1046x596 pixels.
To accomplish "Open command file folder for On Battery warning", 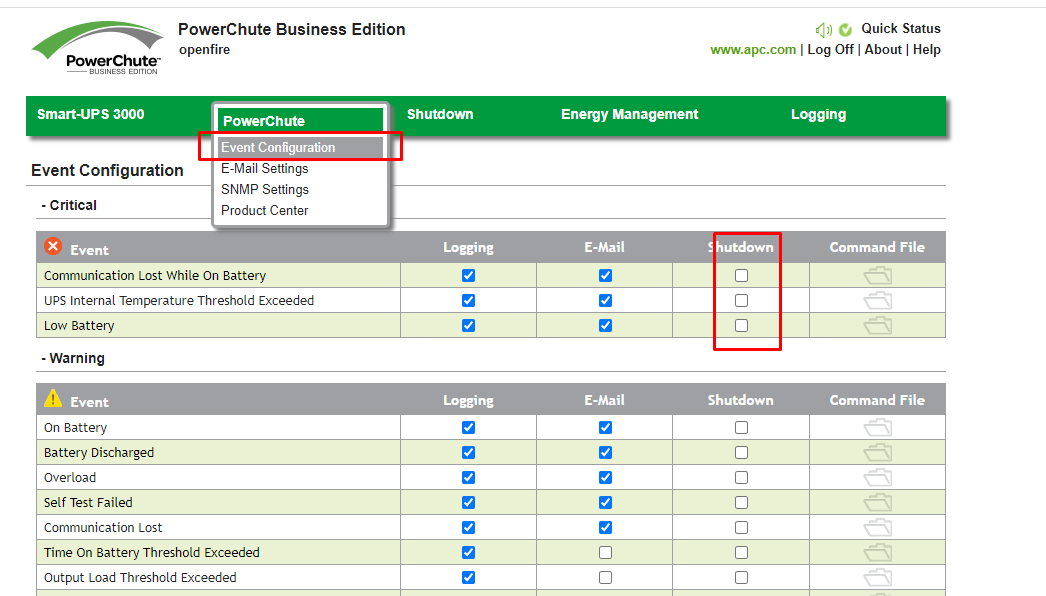I will click(877, 428).
